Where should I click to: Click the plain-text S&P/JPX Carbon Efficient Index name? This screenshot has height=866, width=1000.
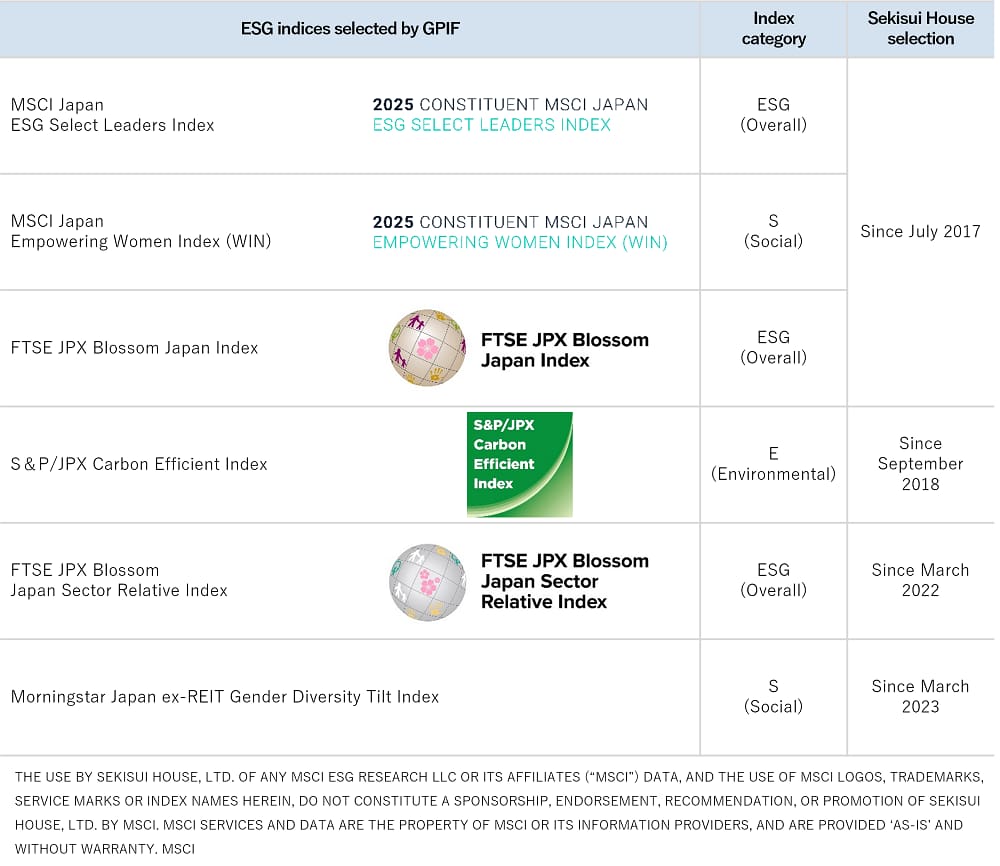pyautogui.click(x=139, y=464)
